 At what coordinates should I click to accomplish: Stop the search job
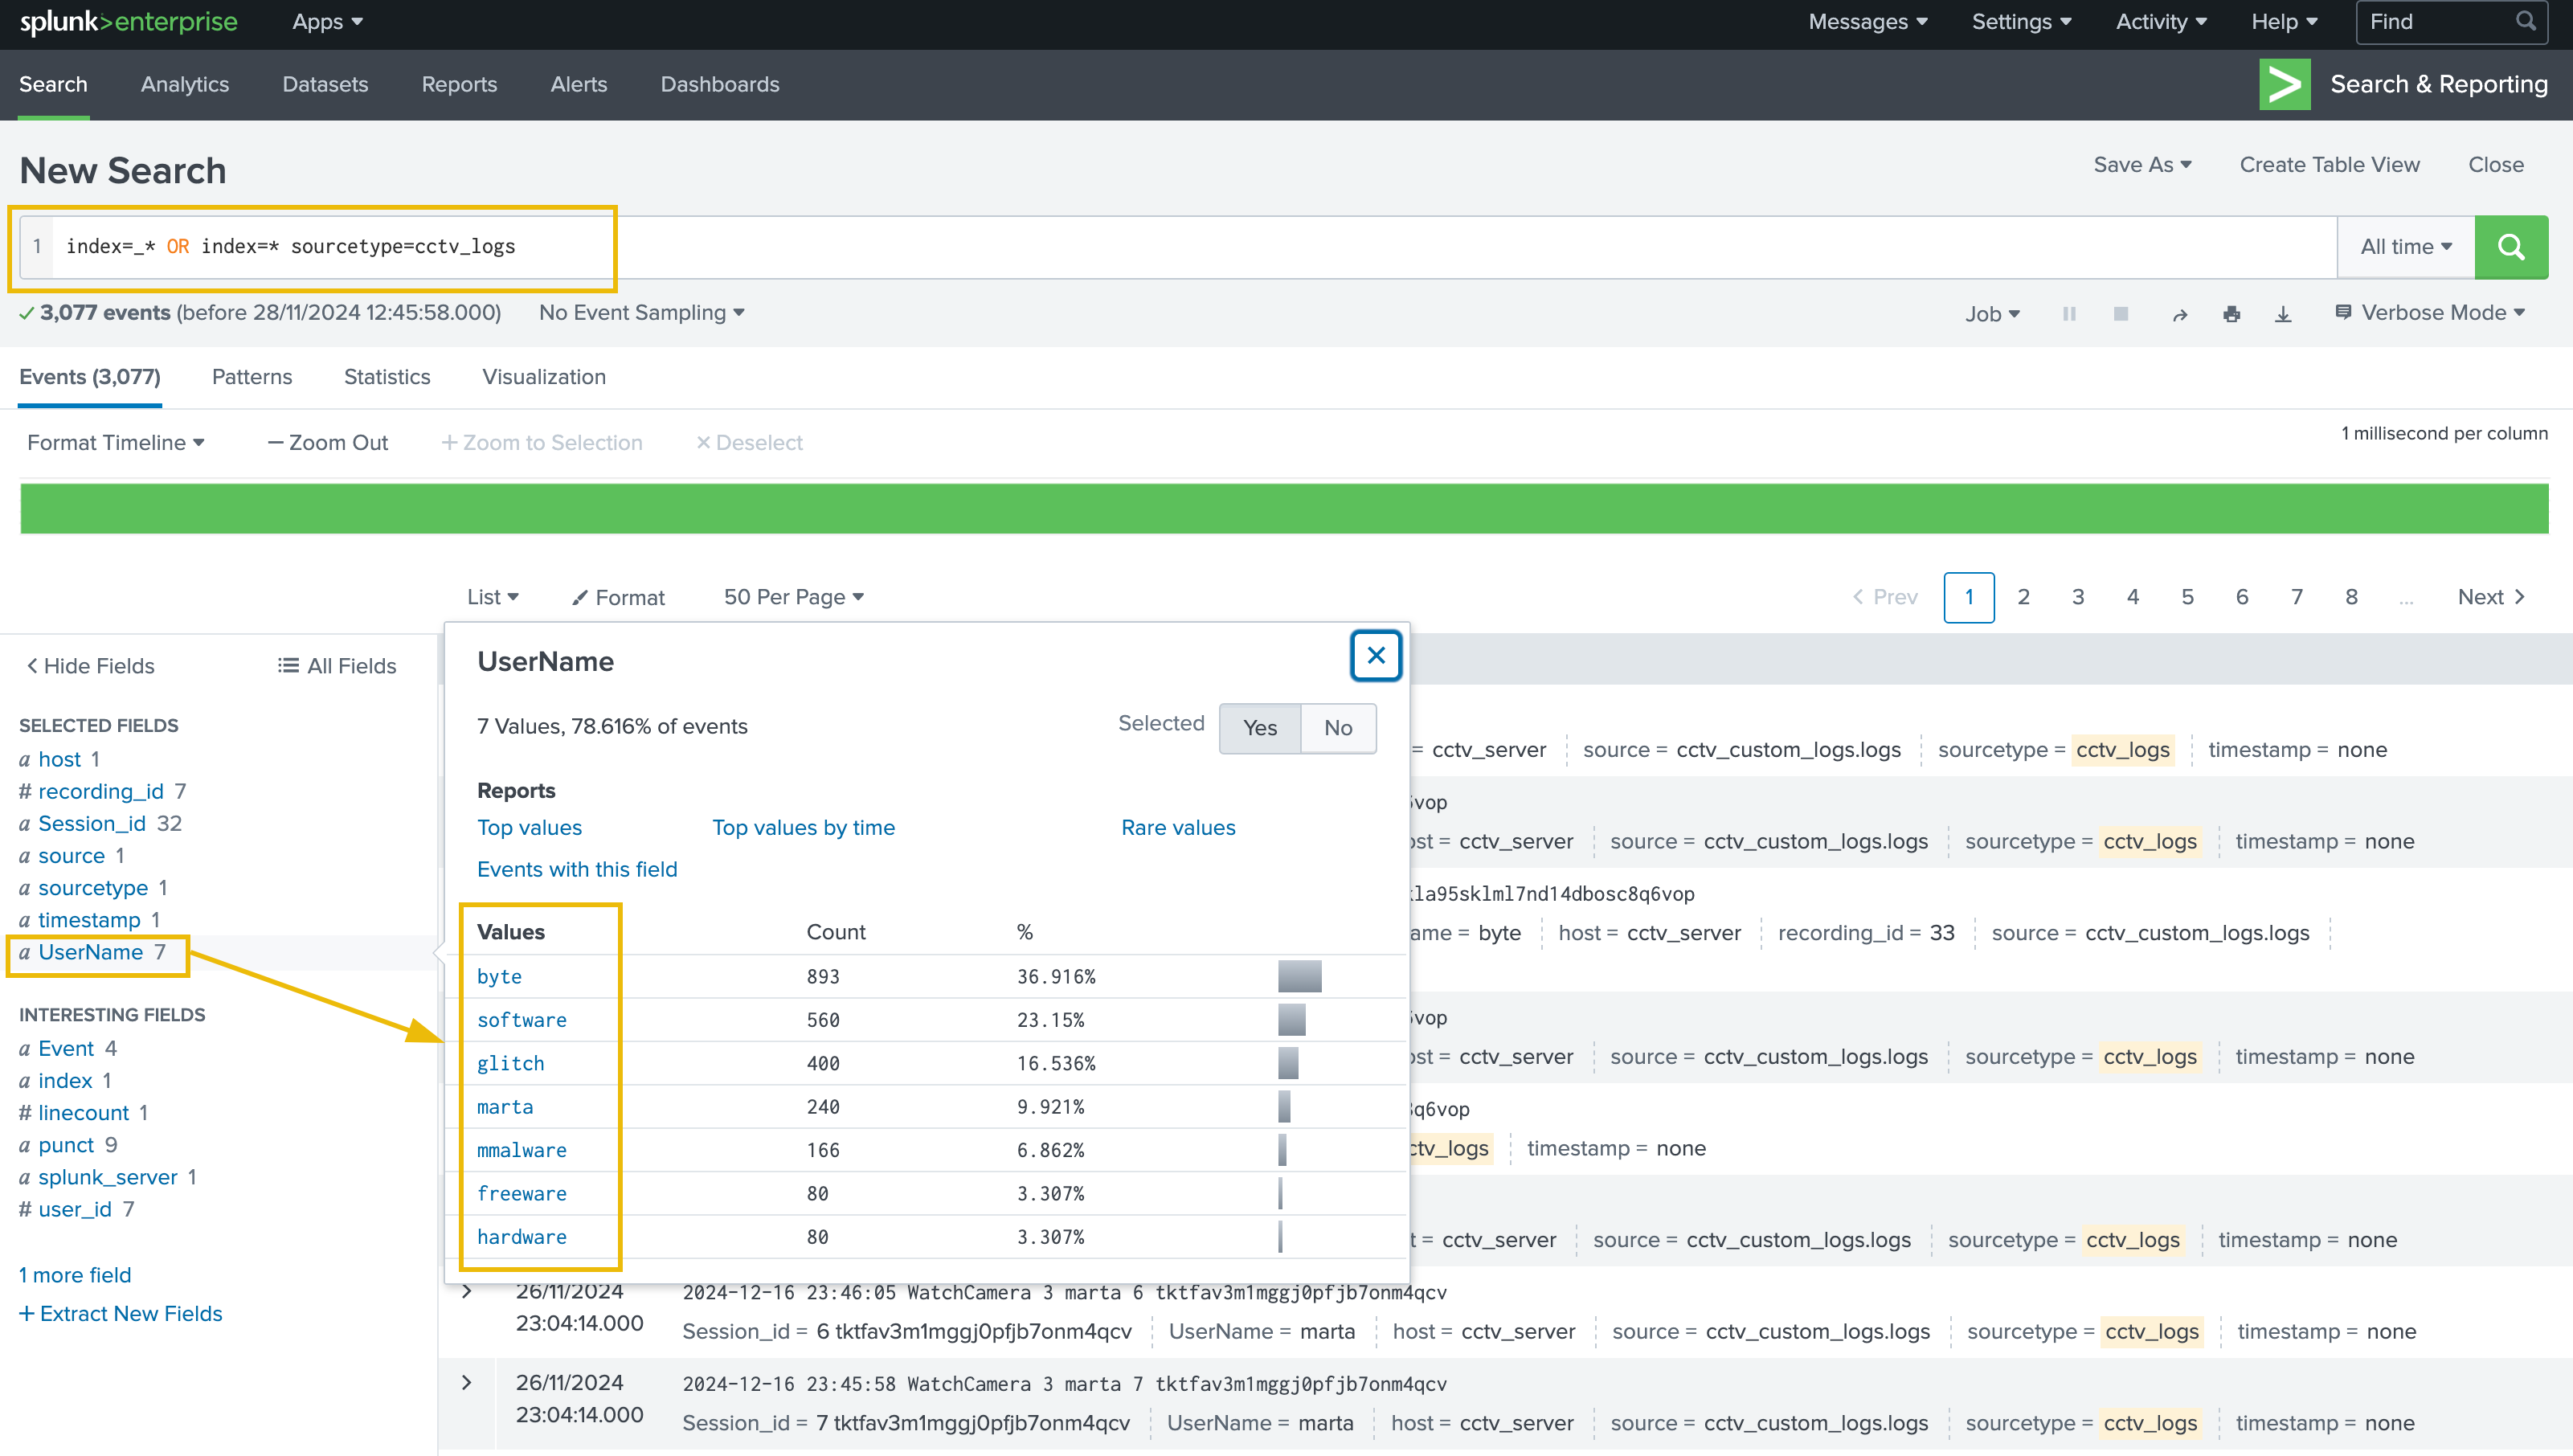coord(2120,314)
